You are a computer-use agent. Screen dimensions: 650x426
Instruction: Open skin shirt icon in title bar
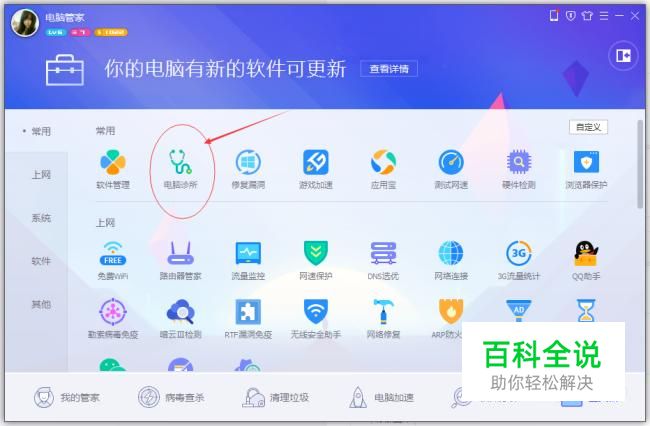click(x=587, y=16)
